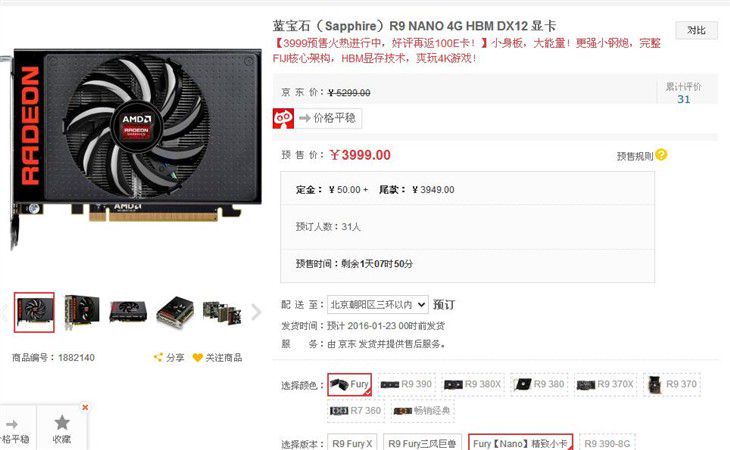The image size is (730, 450).
Task: Select the Fury color option
Action: coord(350,384)
